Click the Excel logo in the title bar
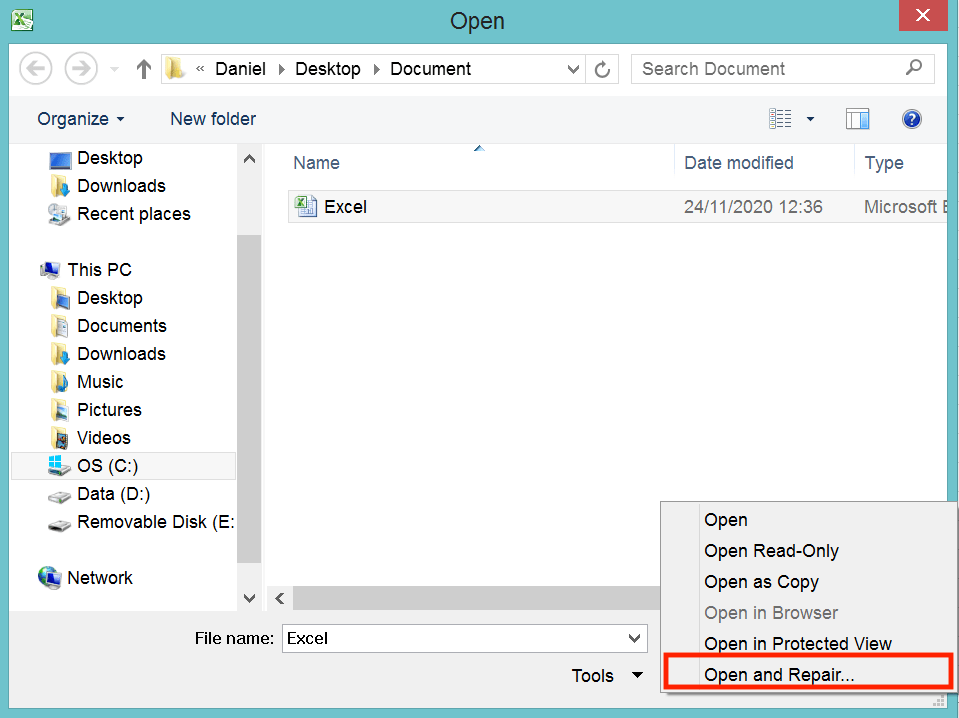 tap(22, 19)
